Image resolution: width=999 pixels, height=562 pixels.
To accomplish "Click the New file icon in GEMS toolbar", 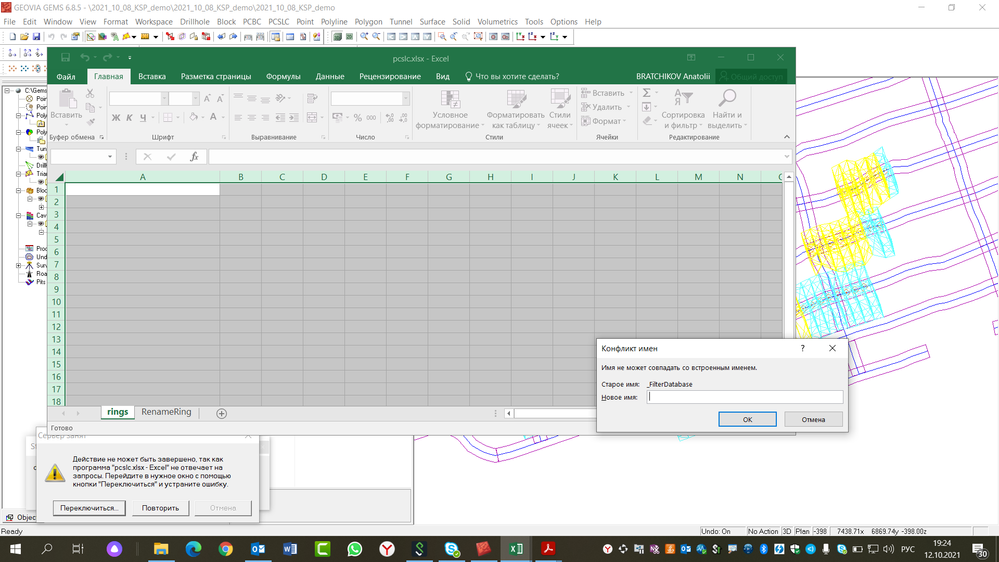I will (x=12, y=37).
